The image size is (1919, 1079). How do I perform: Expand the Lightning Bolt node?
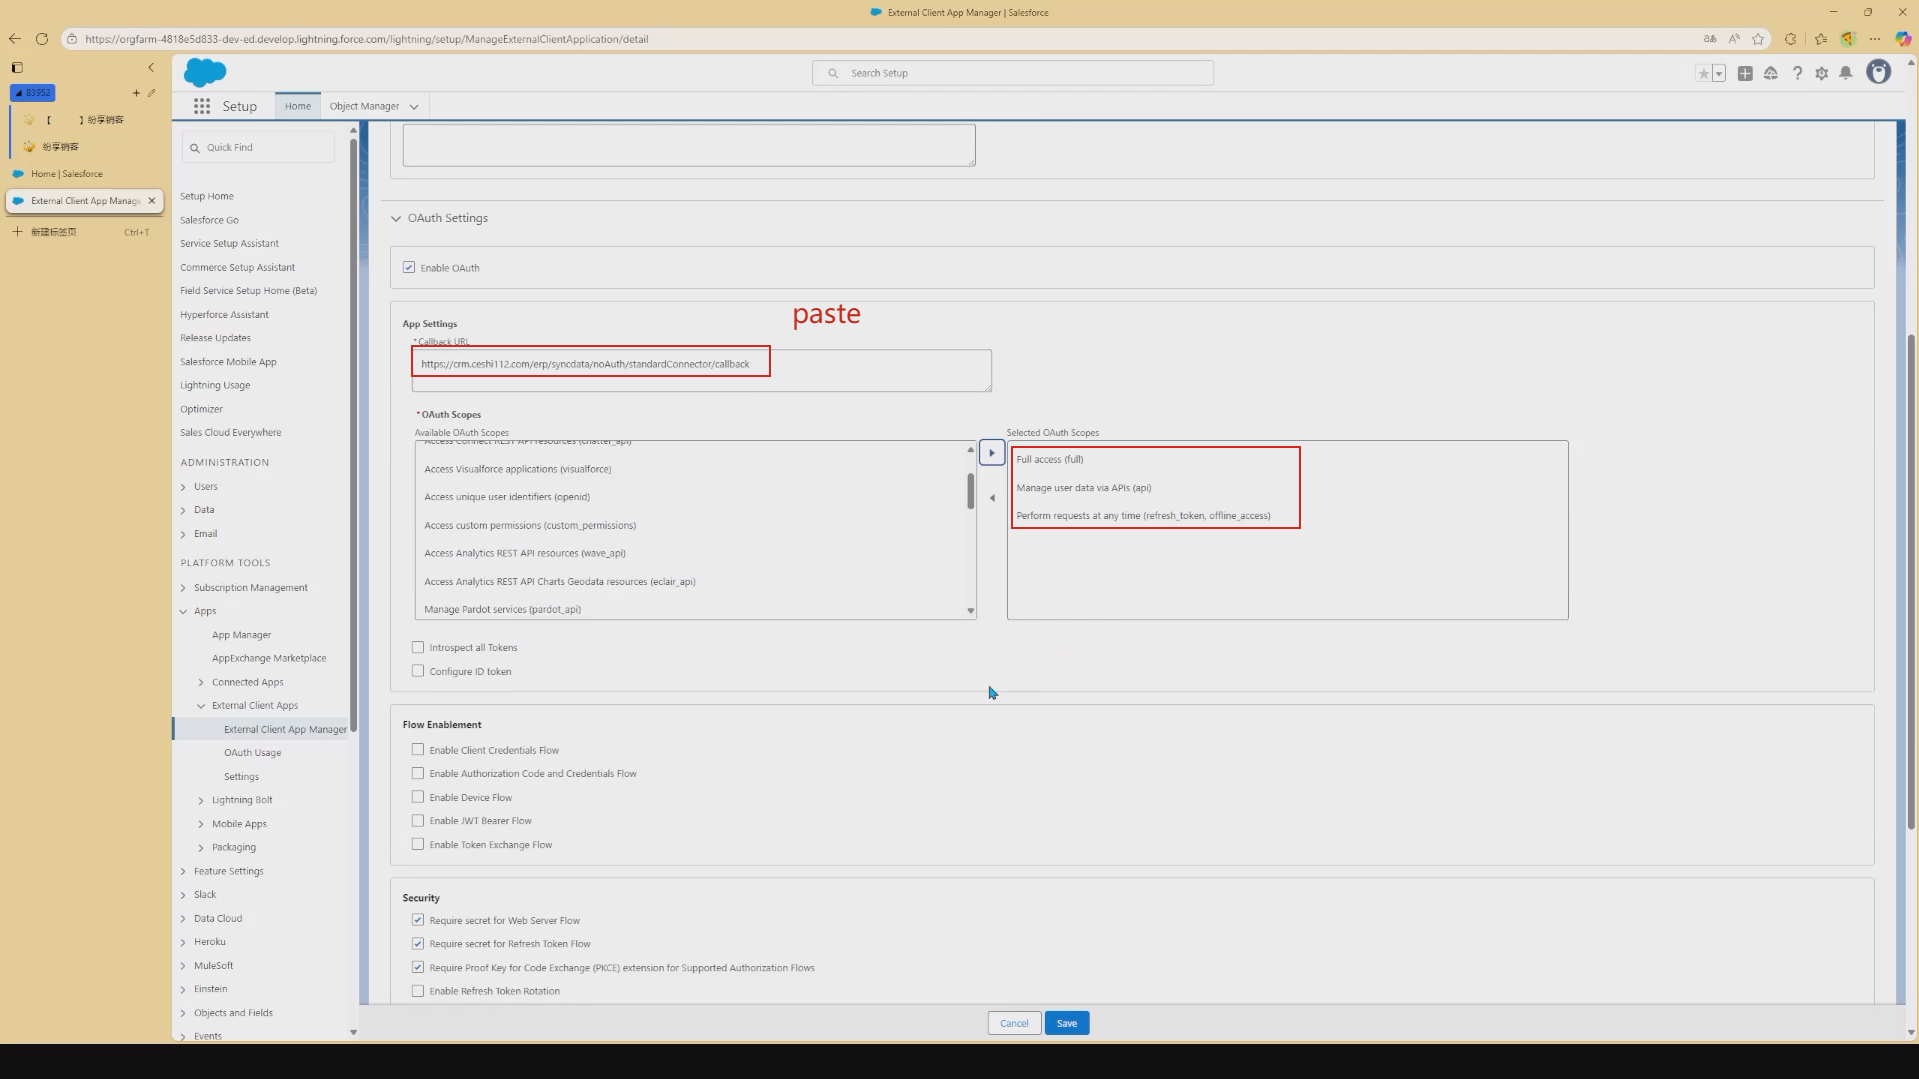point(201,800)
